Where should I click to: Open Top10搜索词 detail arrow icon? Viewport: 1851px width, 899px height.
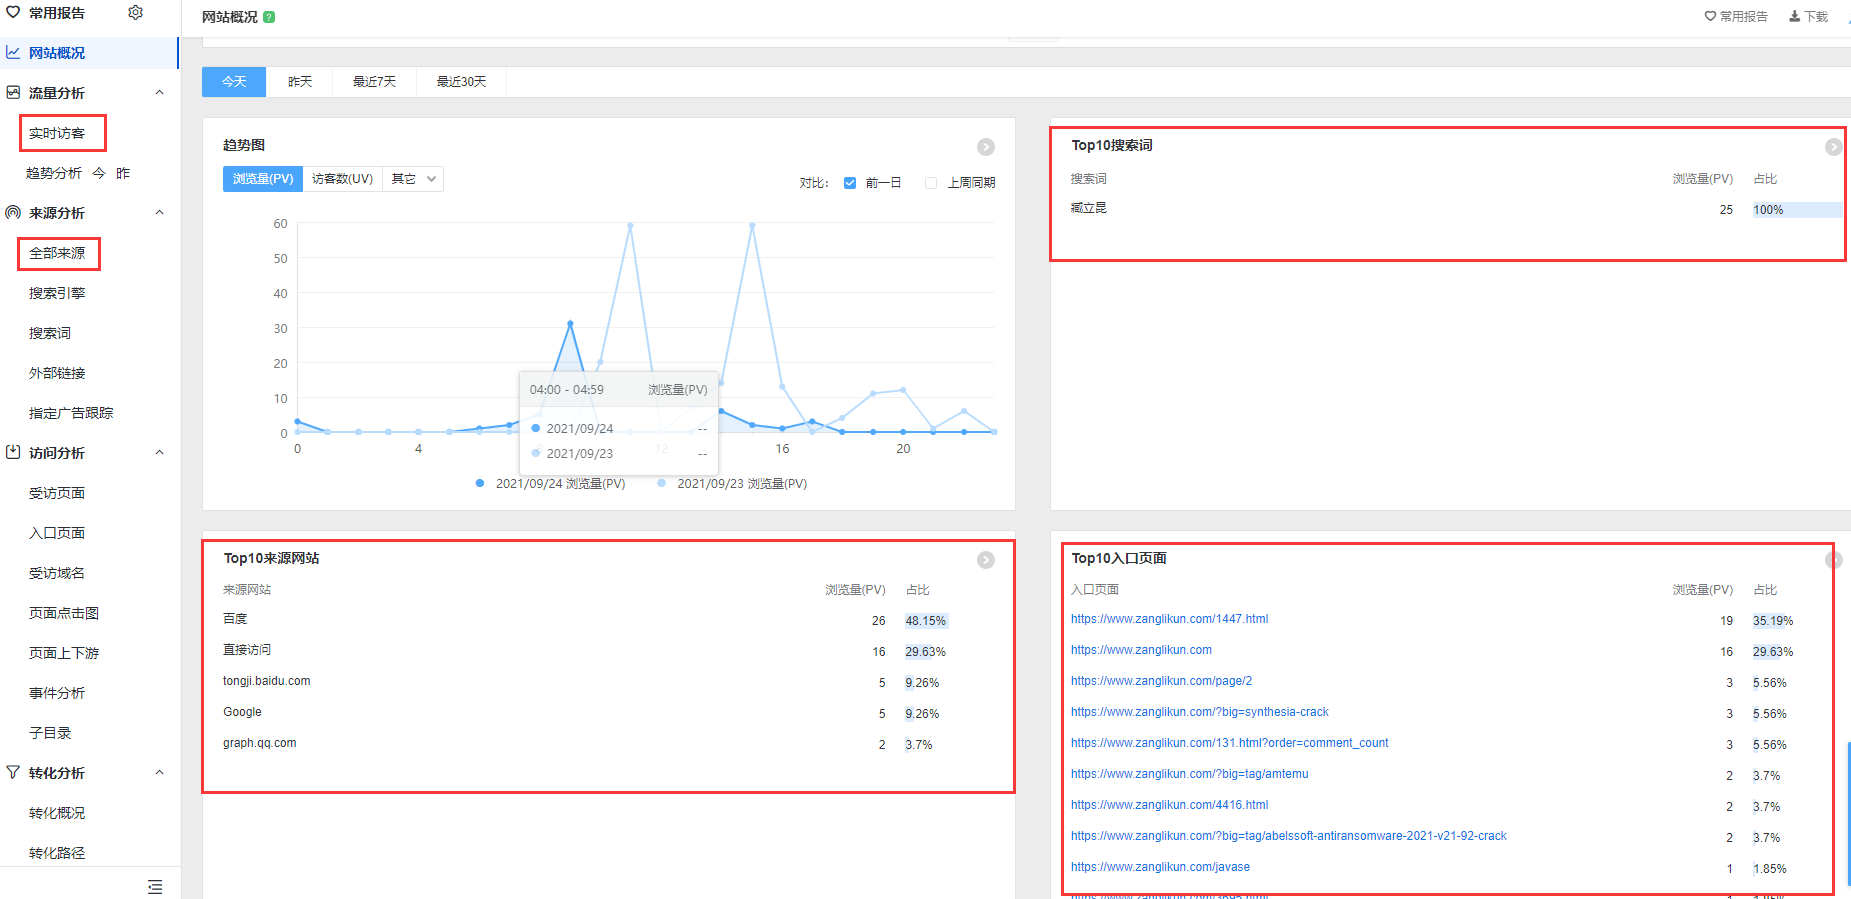point(1833,147)
